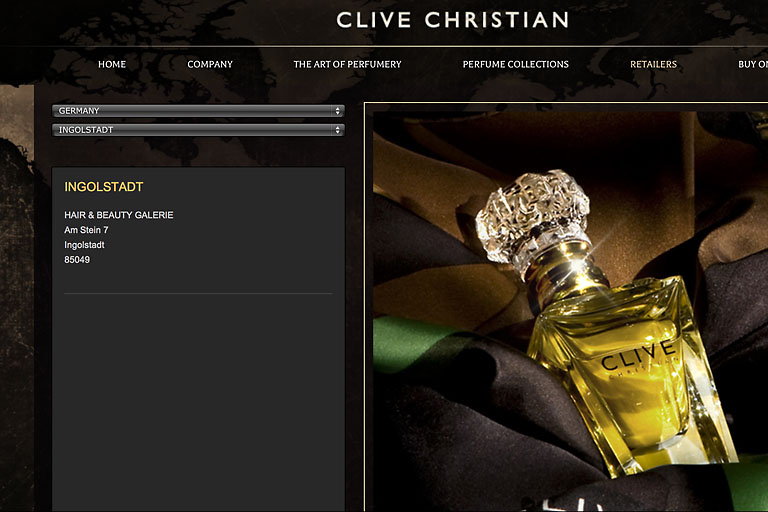Click the Am Stein 7 address line

(x=86, y=230)
